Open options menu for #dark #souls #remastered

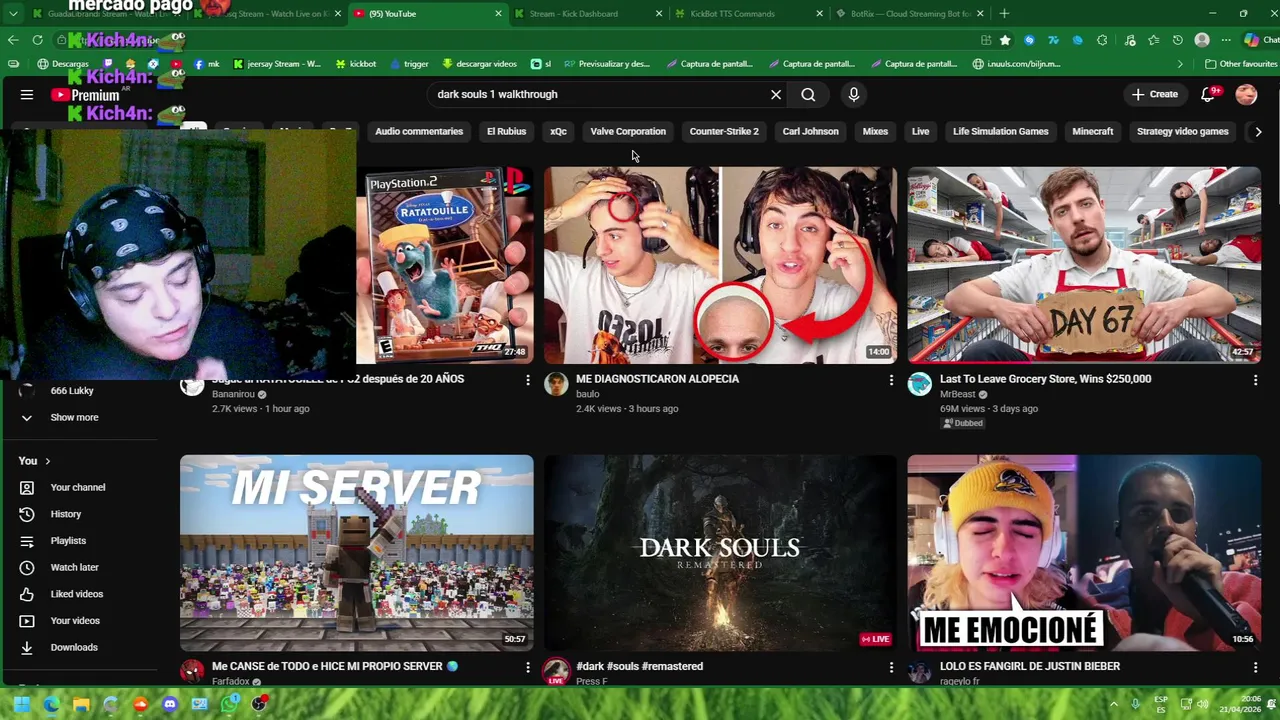pos(891,667)
